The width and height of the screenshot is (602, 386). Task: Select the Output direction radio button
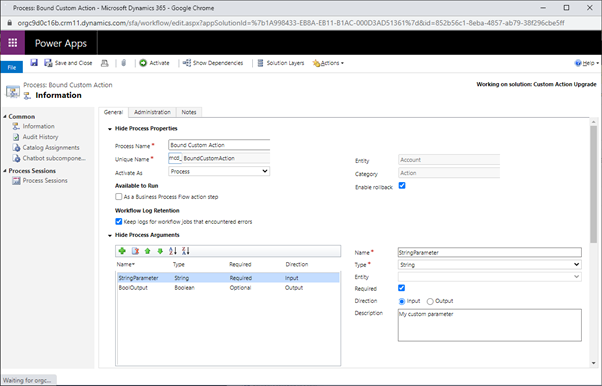(x=430, y=301)
